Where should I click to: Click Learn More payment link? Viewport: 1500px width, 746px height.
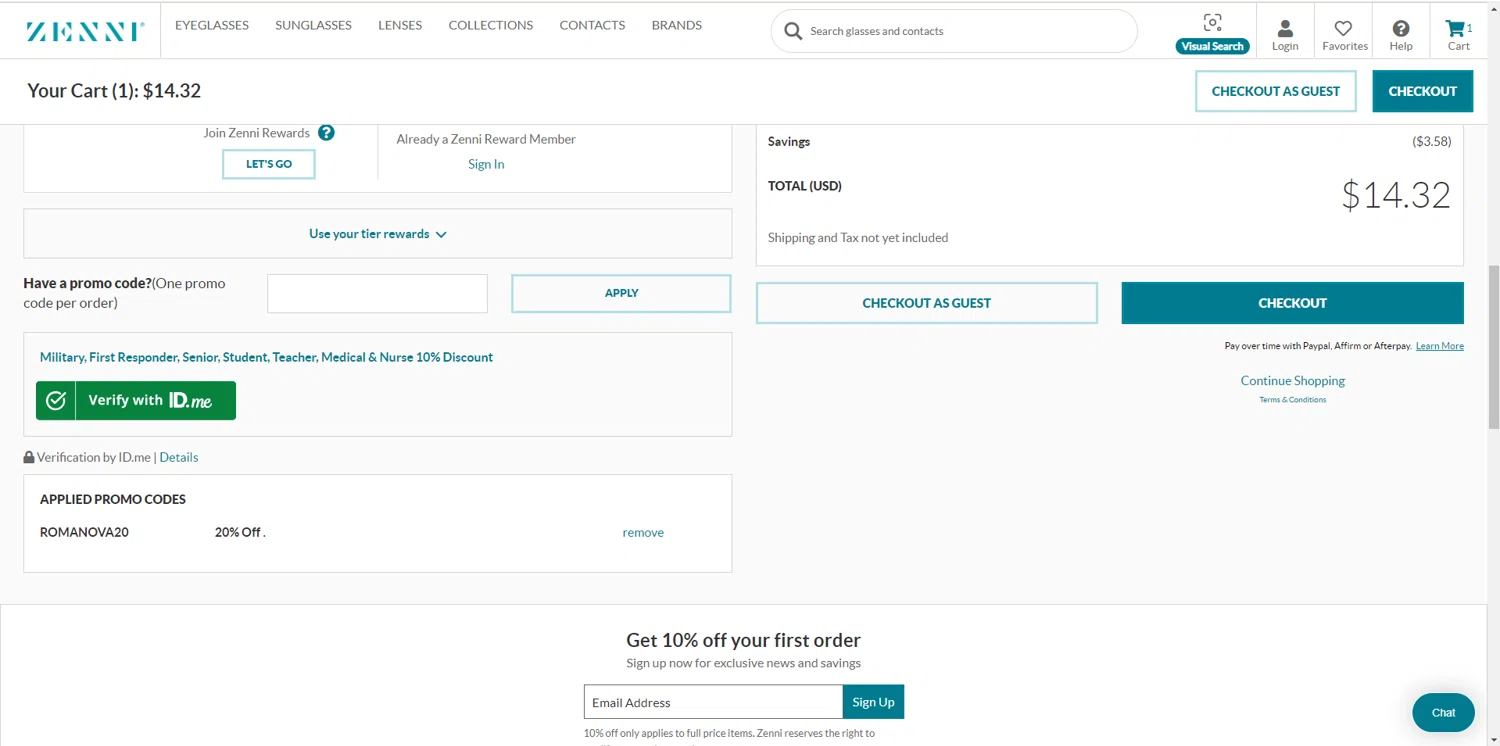[1440, 346]
